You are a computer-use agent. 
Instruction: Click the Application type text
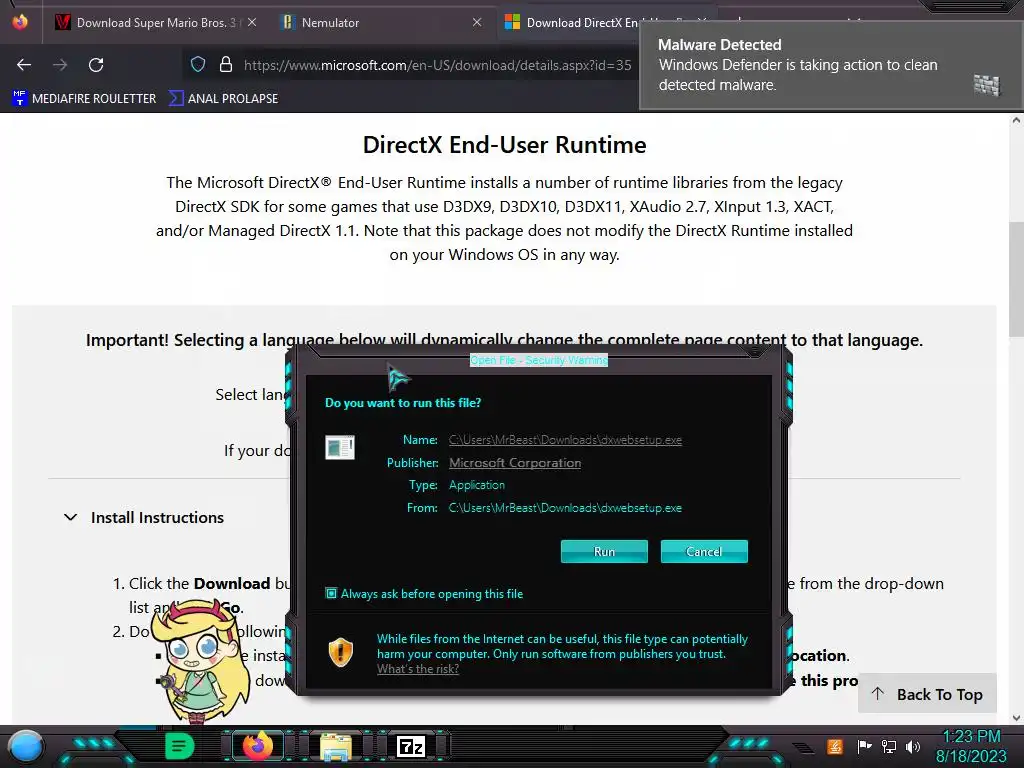477,485
